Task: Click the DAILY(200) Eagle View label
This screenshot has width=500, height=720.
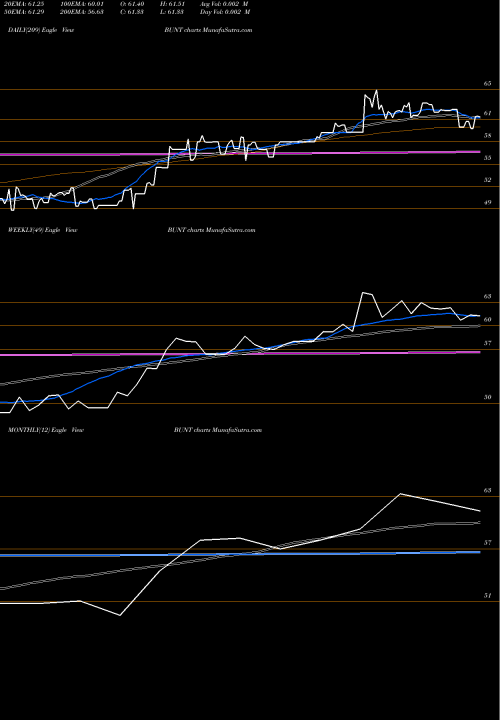Action: point(41,30)
